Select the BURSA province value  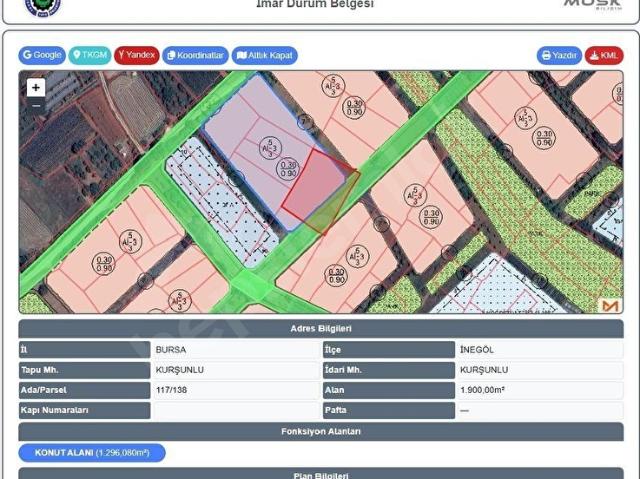171,350
